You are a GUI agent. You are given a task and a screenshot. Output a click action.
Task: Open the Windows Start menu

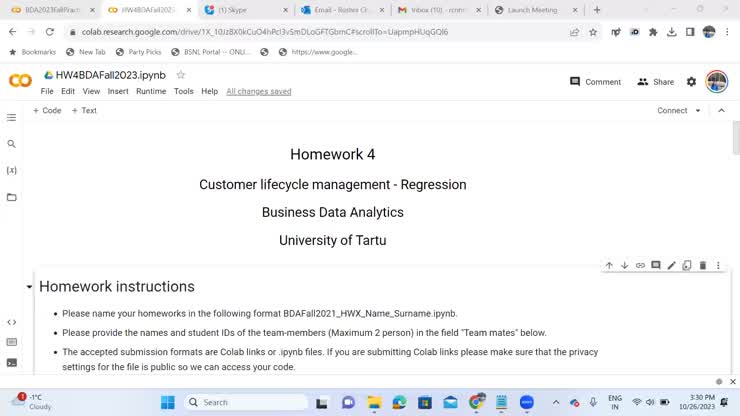168,402
